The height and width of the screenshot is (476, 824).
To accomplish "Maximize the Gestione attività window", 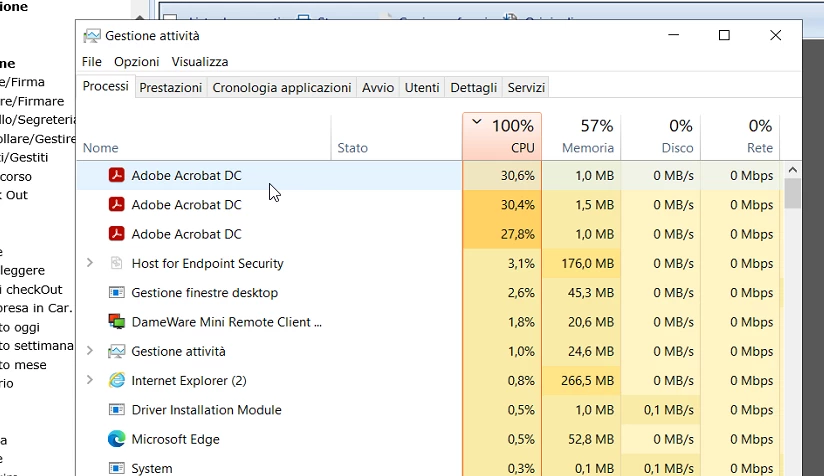I will coord(724,35).
